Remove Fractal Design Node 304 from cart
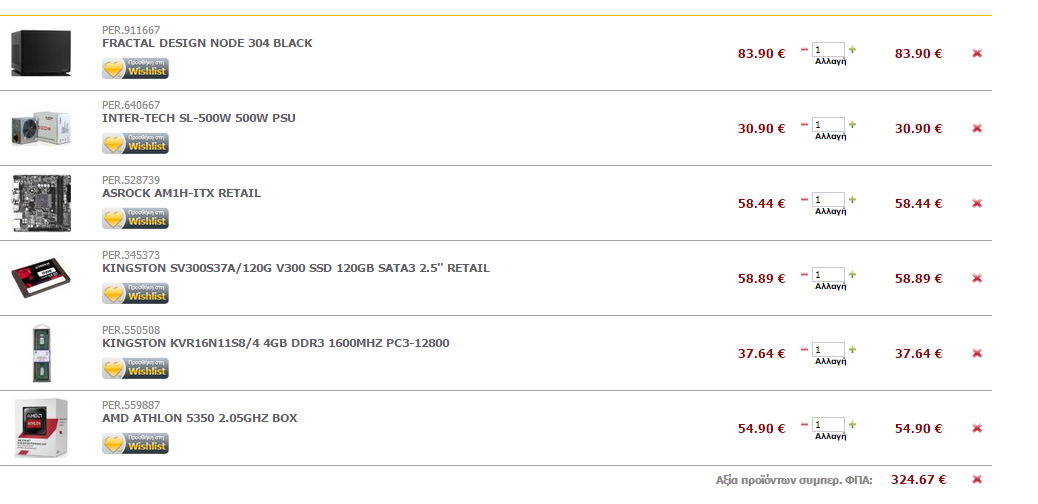1038x504 pixels. point(976,54)
